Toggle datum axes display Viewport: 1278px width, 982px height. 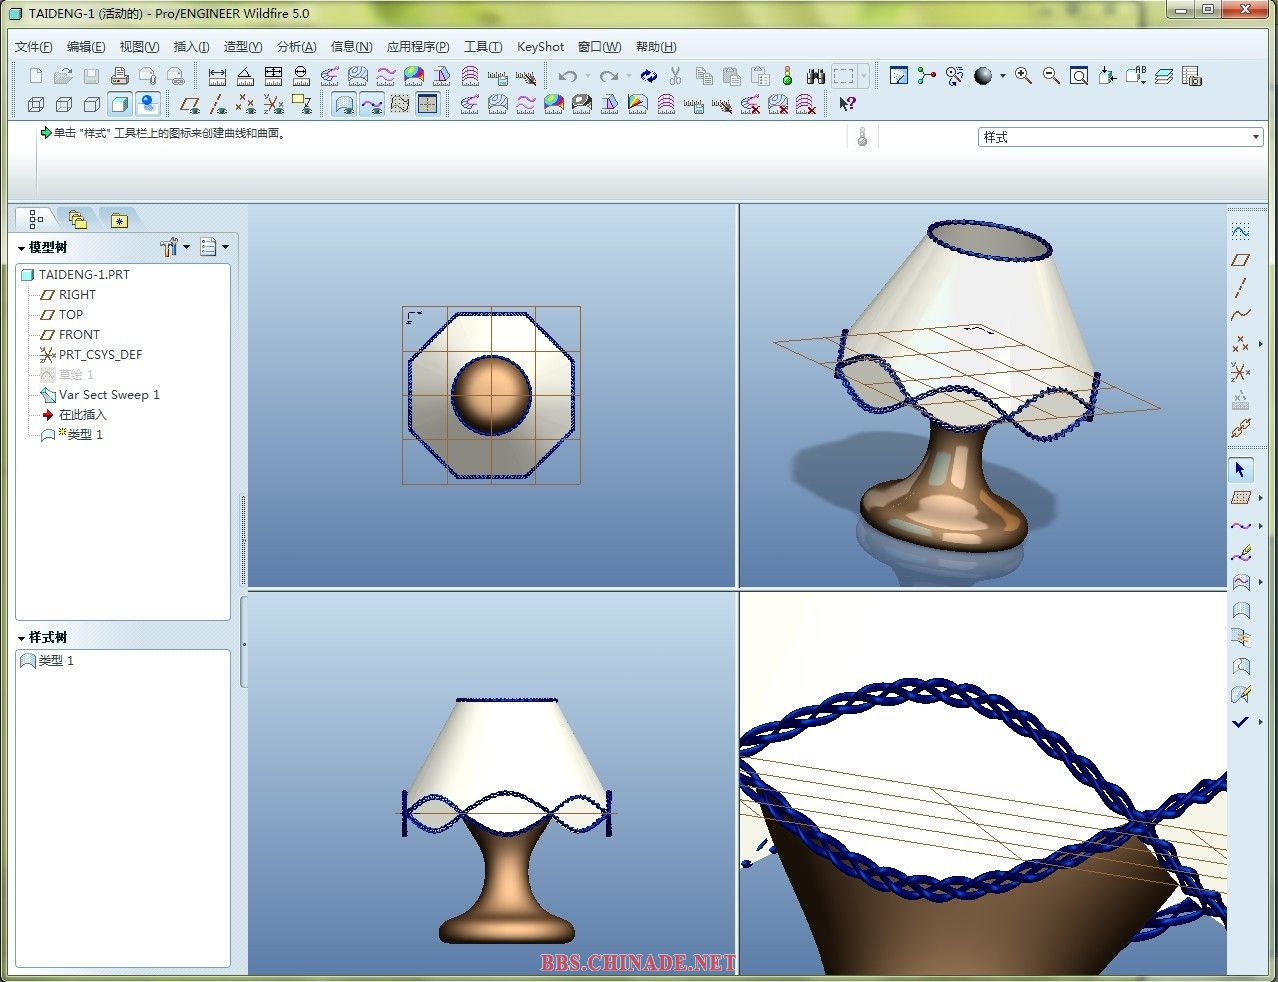[x=218, y=104]
